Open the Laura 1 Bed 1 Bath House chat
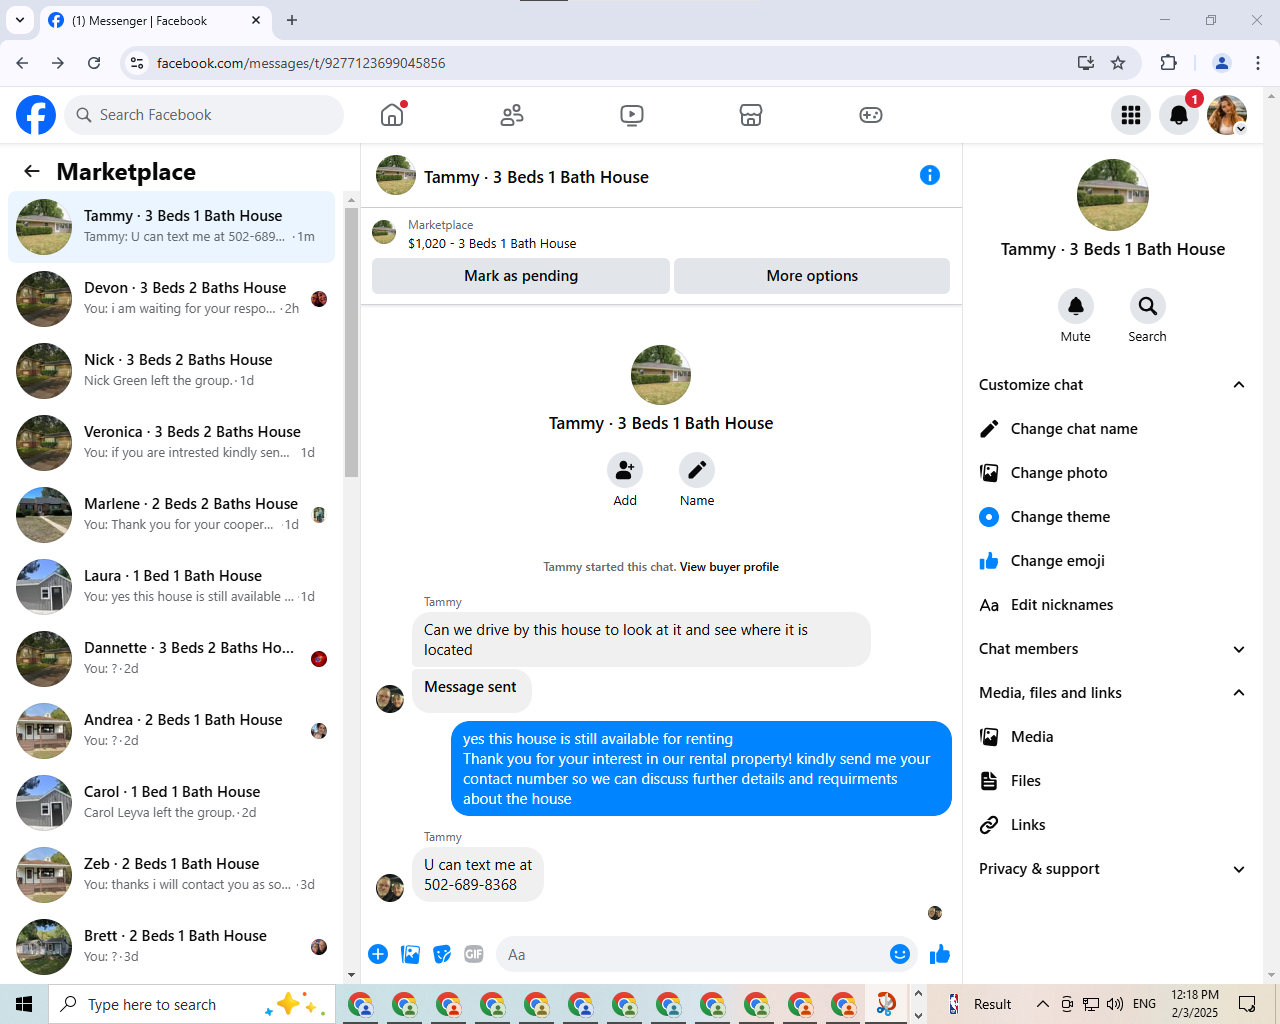This screenshot has width=1280, height=1024. point(171,587)
